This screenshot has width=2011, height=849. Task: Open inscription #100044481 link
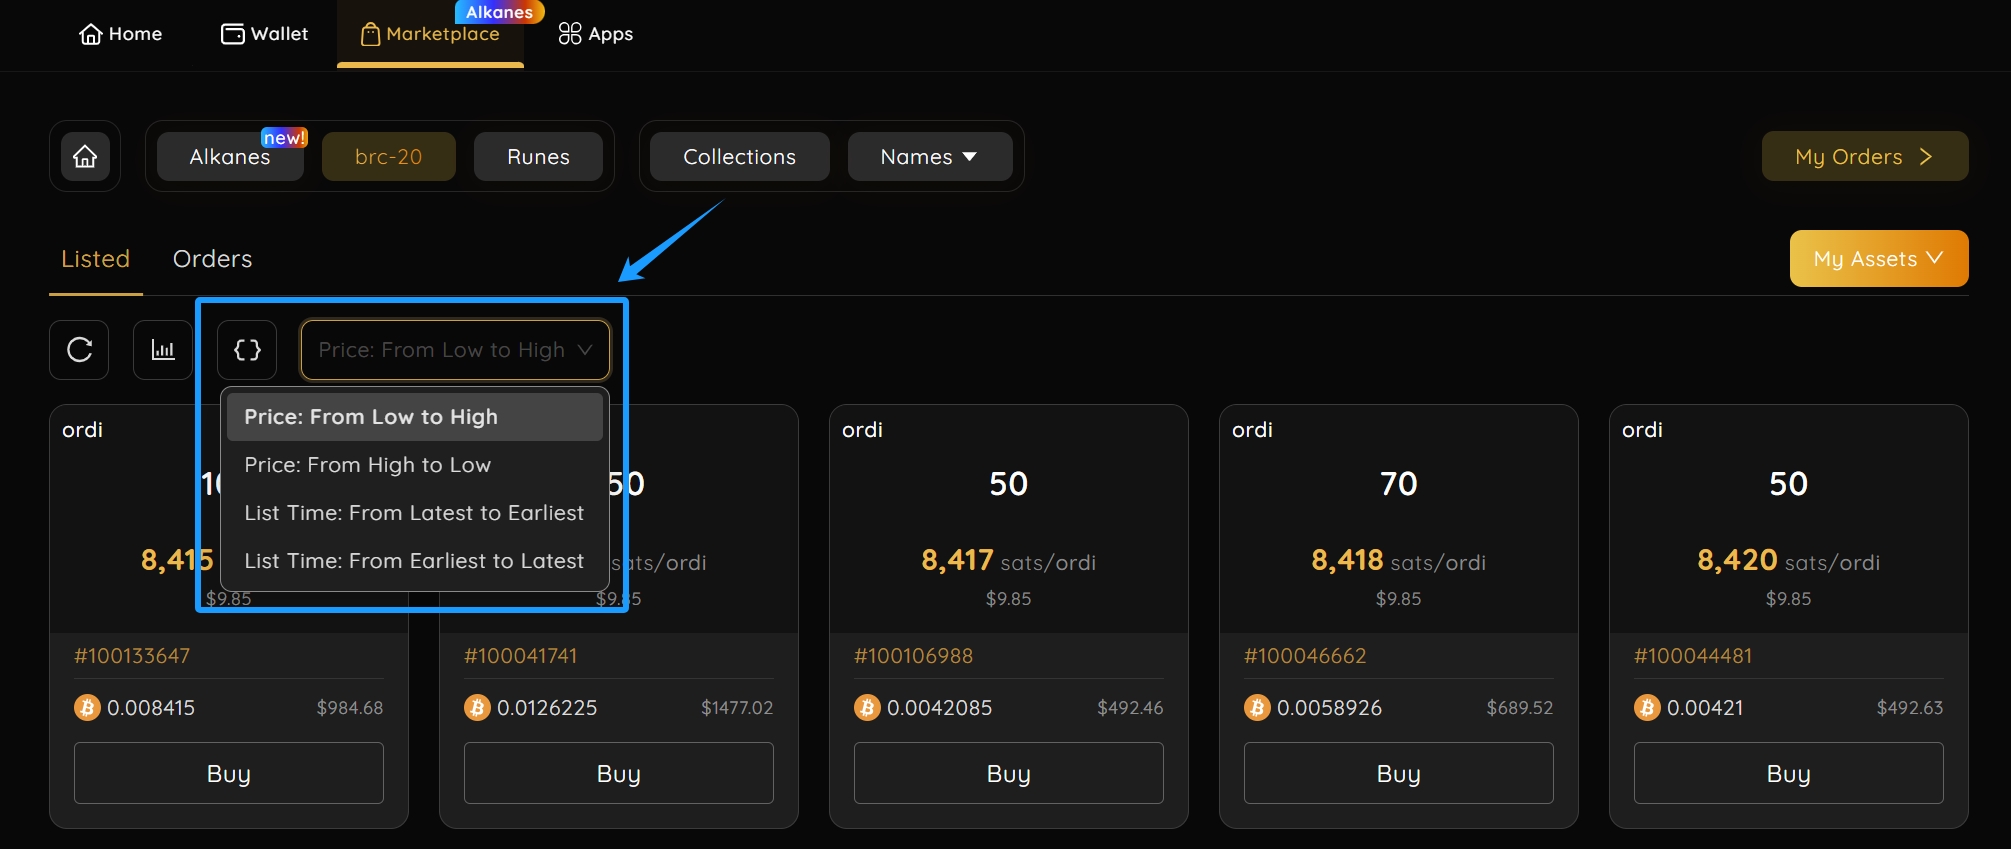1692,656
